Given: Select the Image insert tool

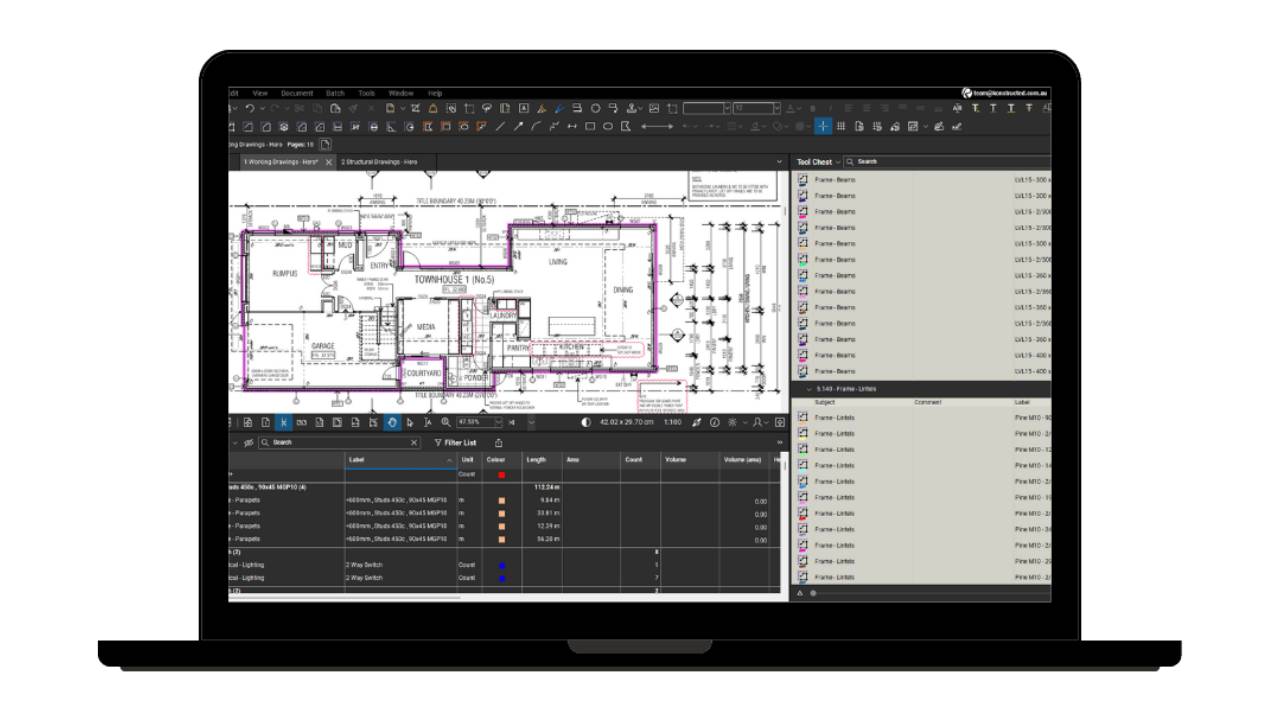Looking at the screenshot, I should tap(654, 108).
